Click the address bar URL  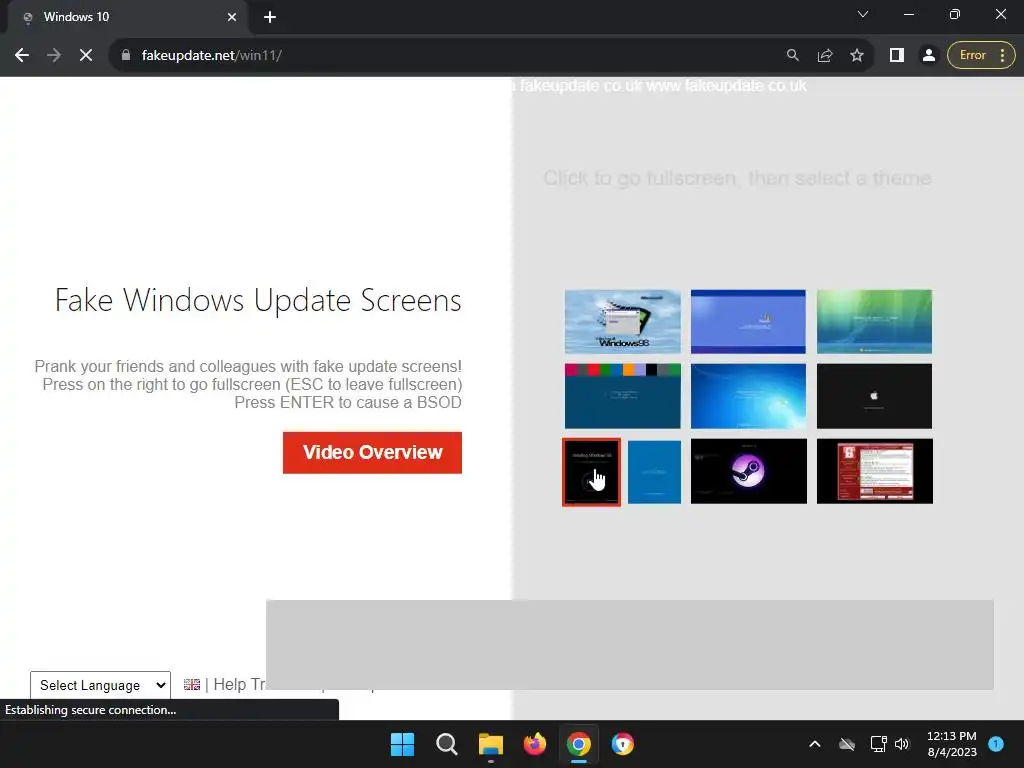pyautogui.click(x=212, y=56)
